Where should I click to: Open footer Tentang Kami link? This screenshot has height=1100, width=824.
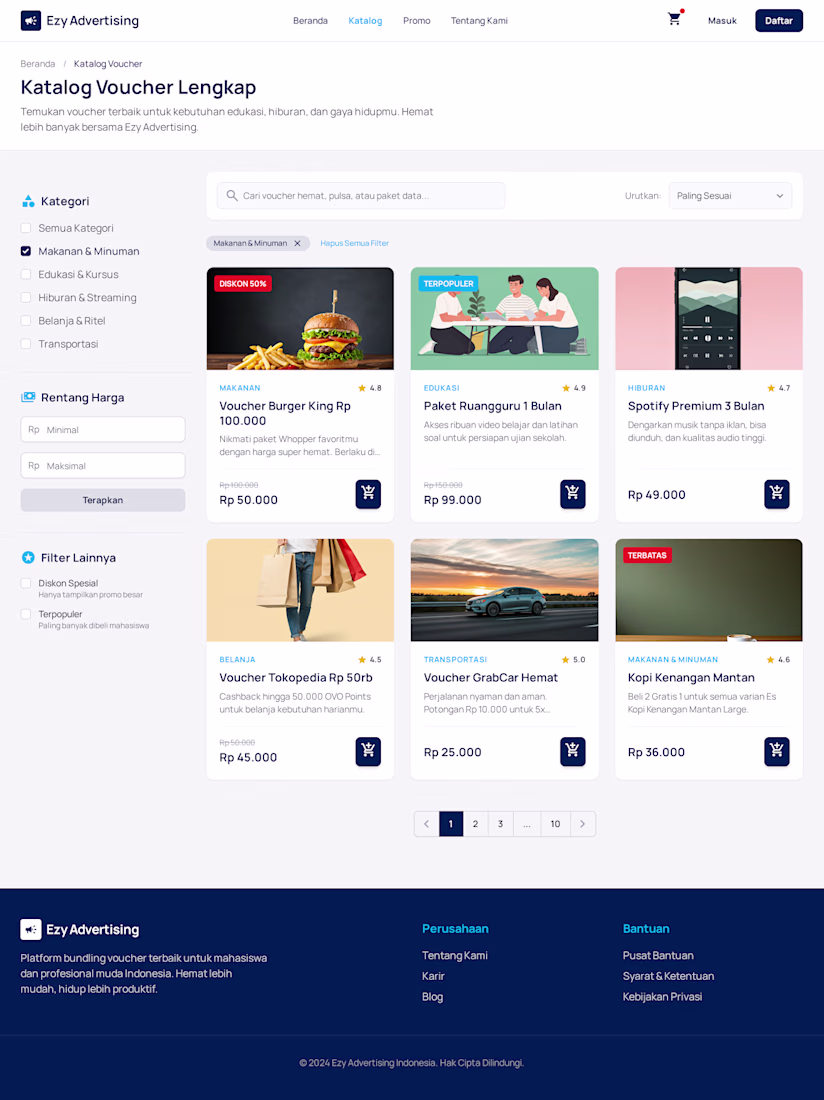coord(454,955)
